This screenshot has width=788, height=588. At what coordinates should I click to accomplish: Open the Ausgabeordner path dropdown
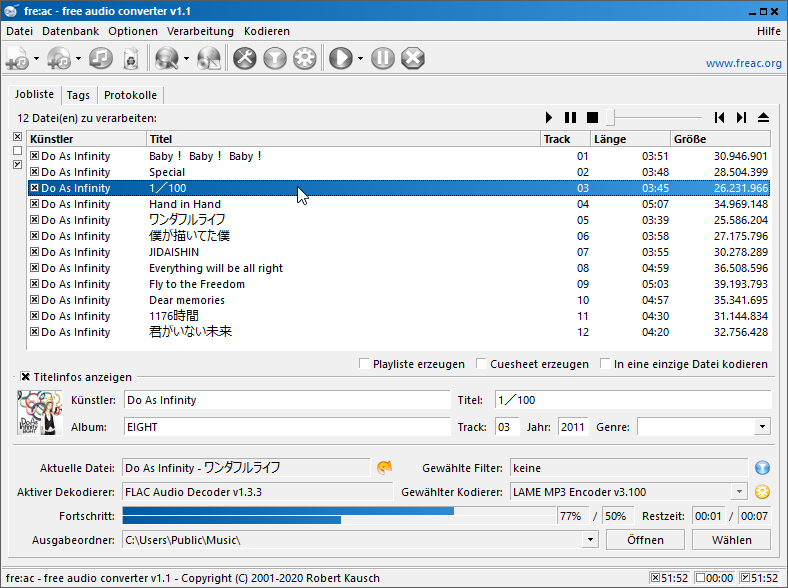pos(590,540)
